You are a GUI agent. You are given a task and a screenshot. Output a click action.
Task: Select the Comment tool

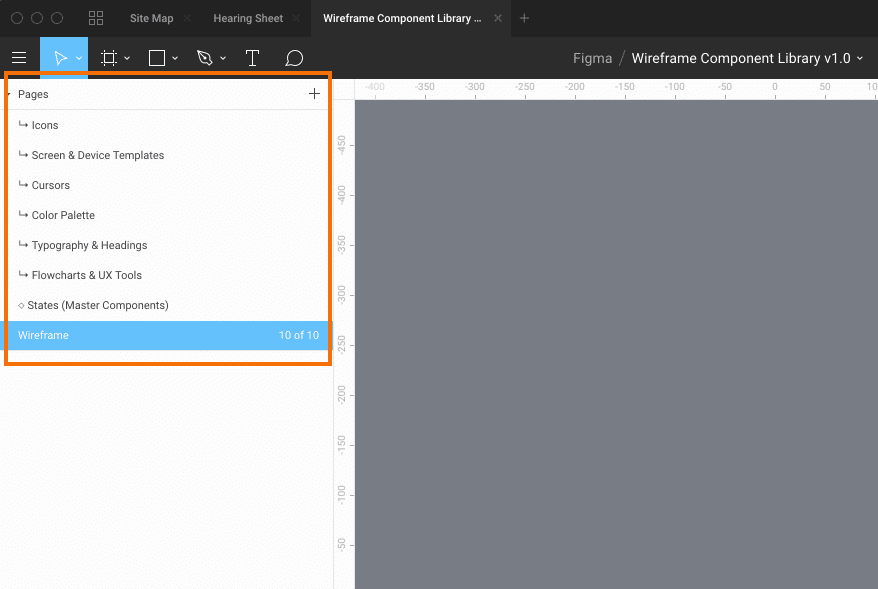pos(294,58)
